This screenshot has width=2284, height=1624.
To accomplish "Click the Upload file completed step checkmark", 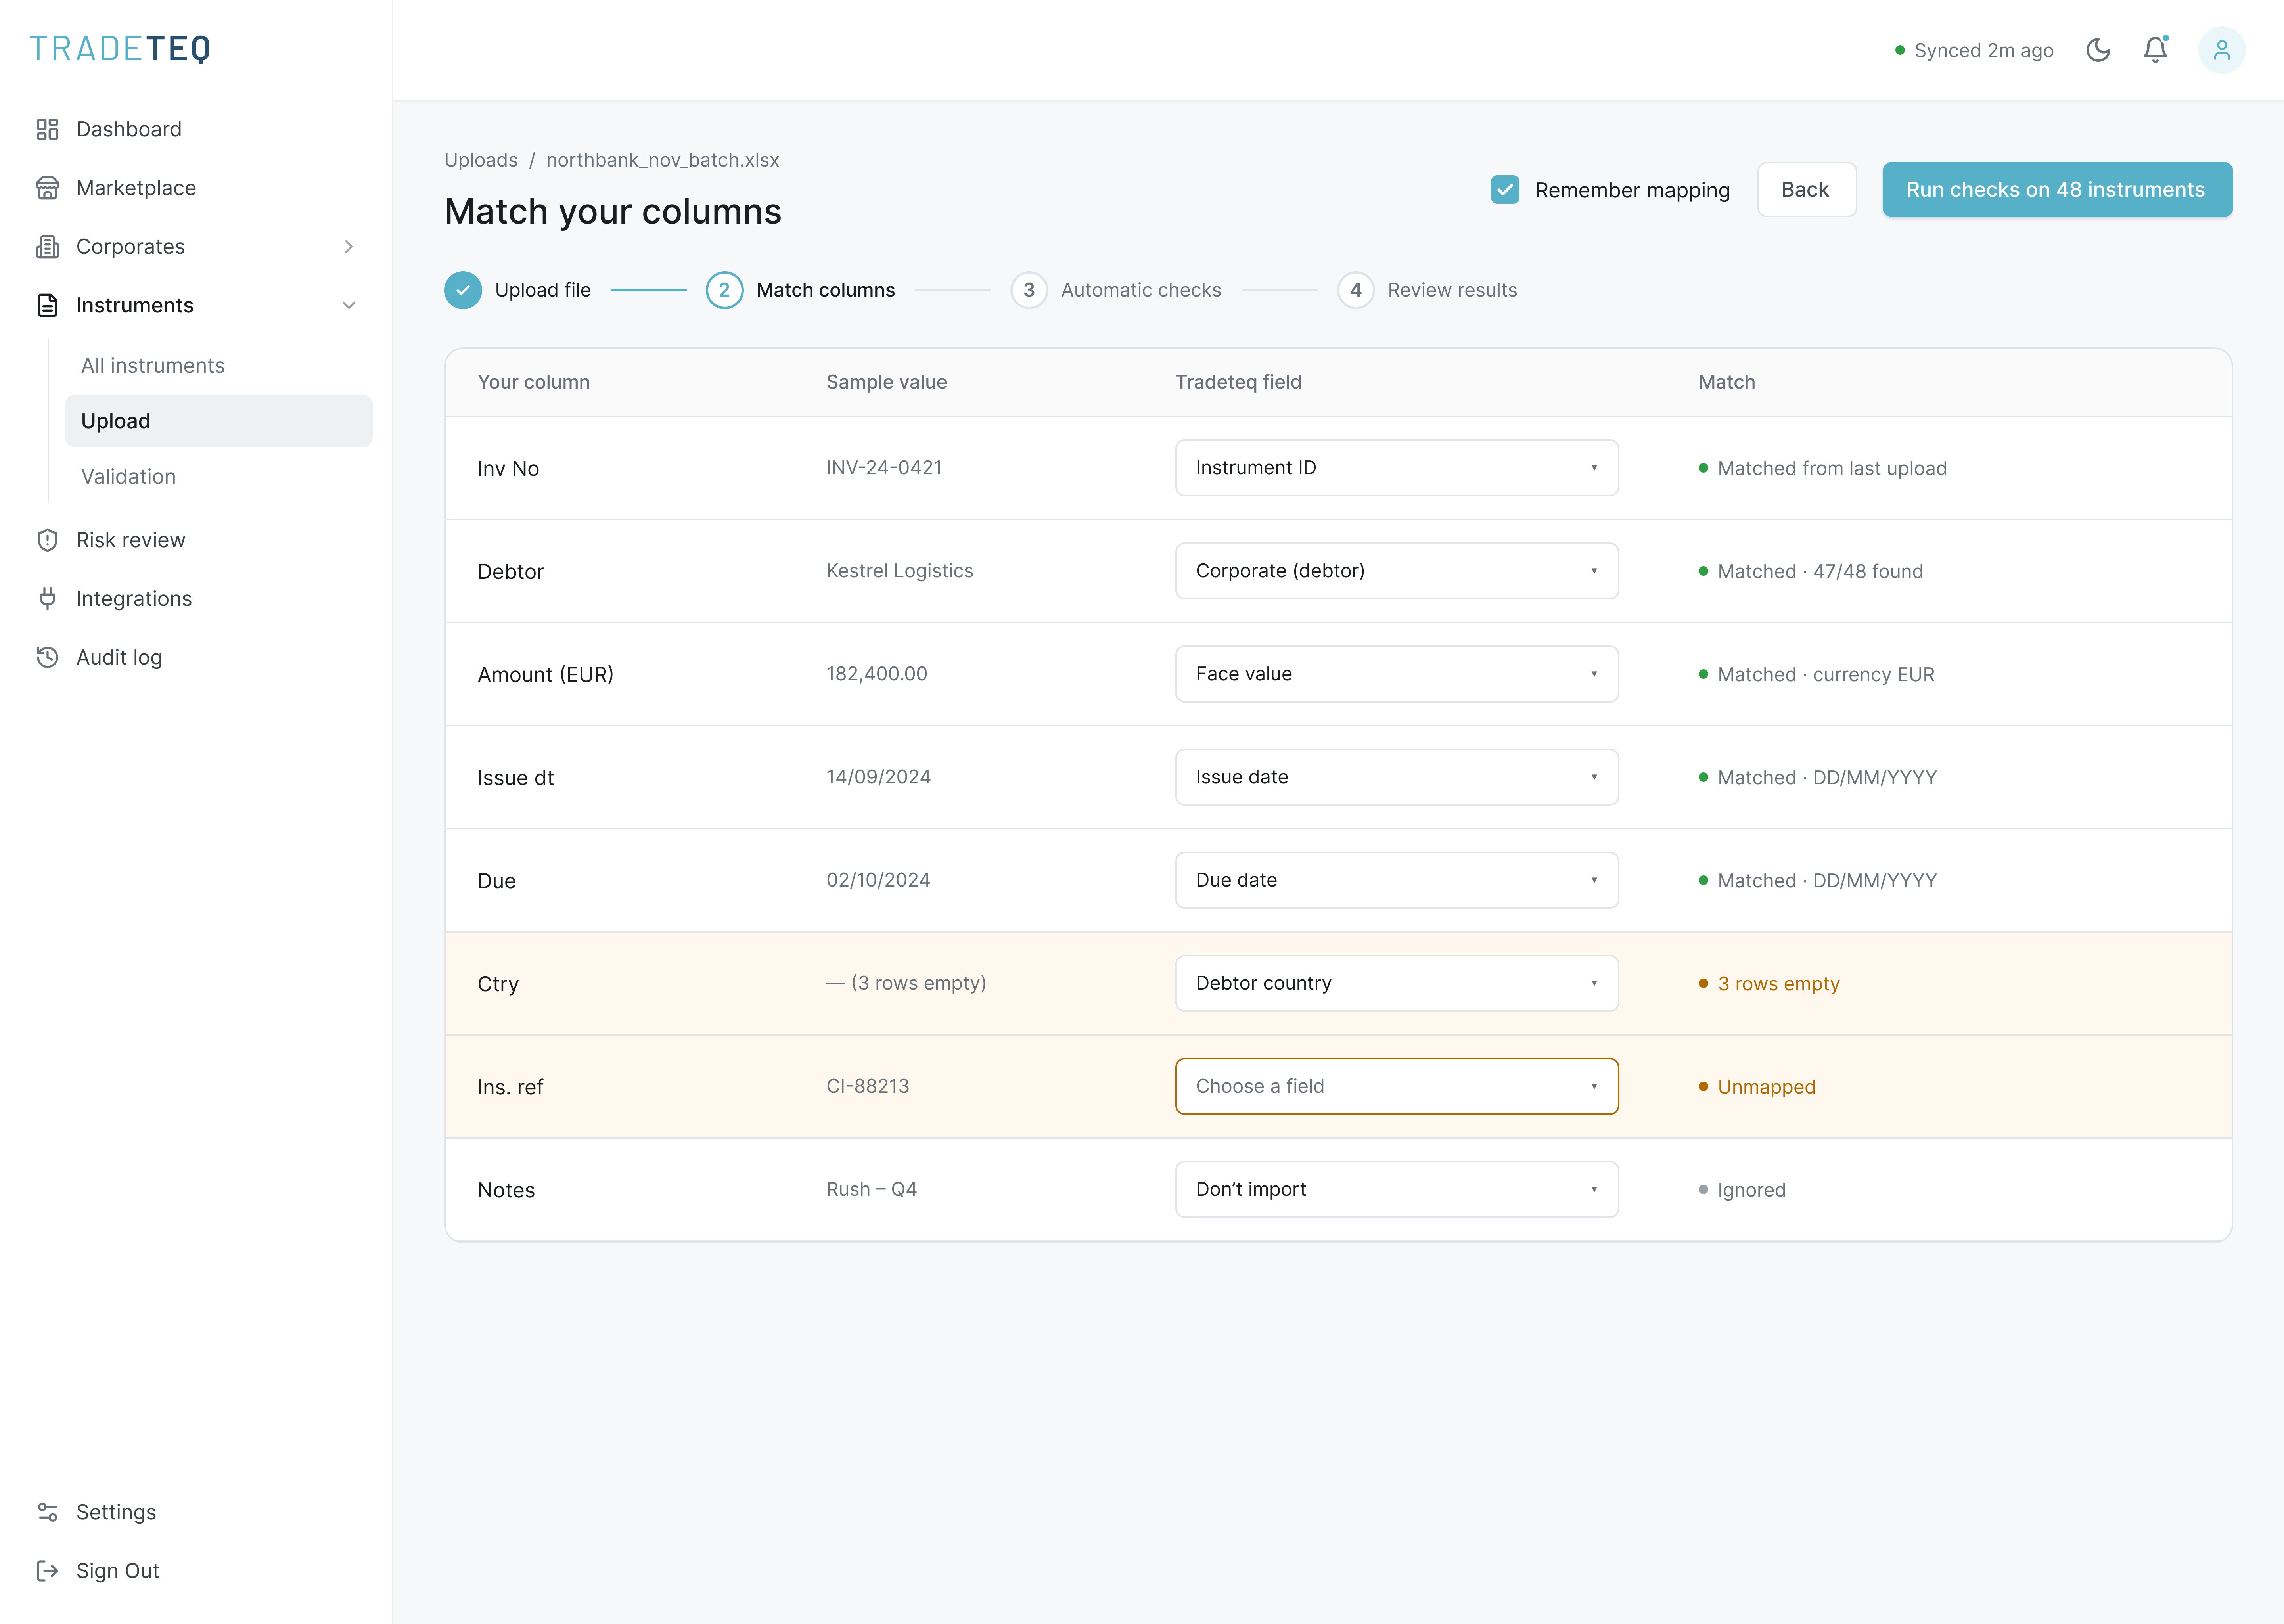I will pos(463,290).
